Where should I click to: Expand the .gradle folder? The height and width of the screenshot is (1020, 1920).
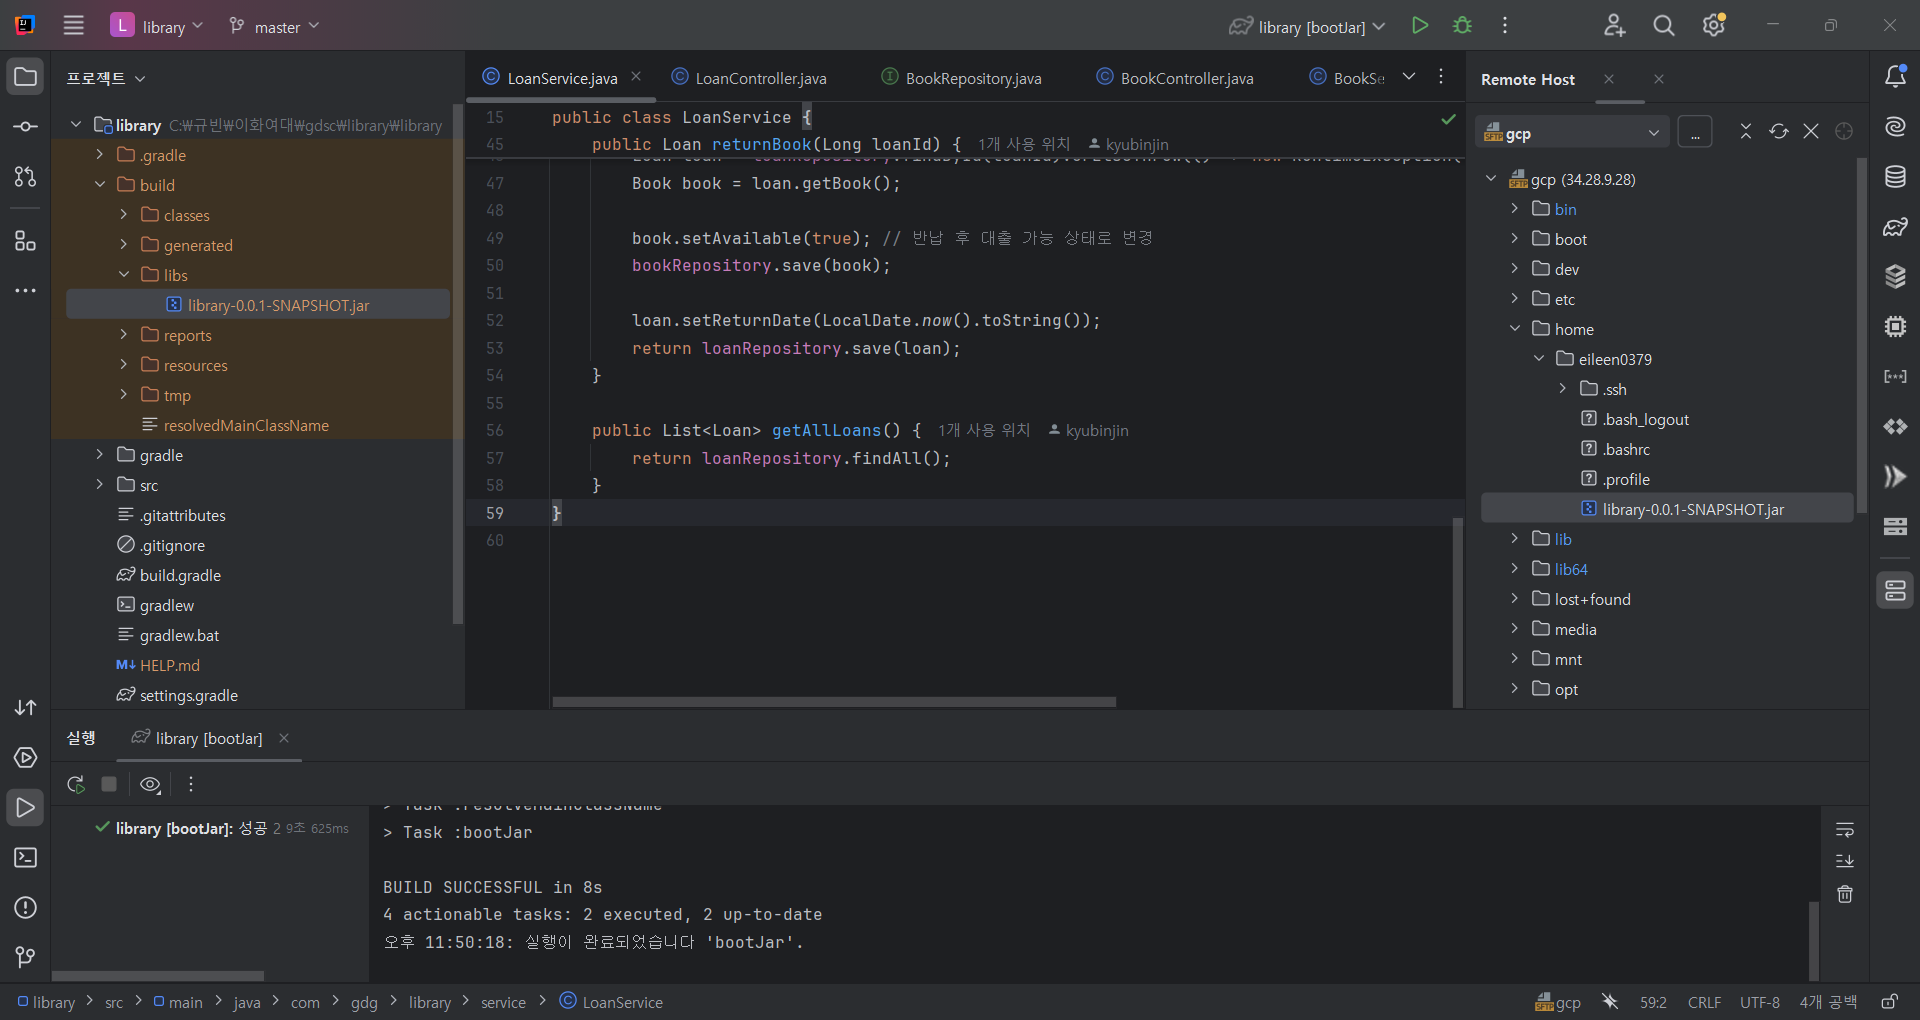click(99, 155)
